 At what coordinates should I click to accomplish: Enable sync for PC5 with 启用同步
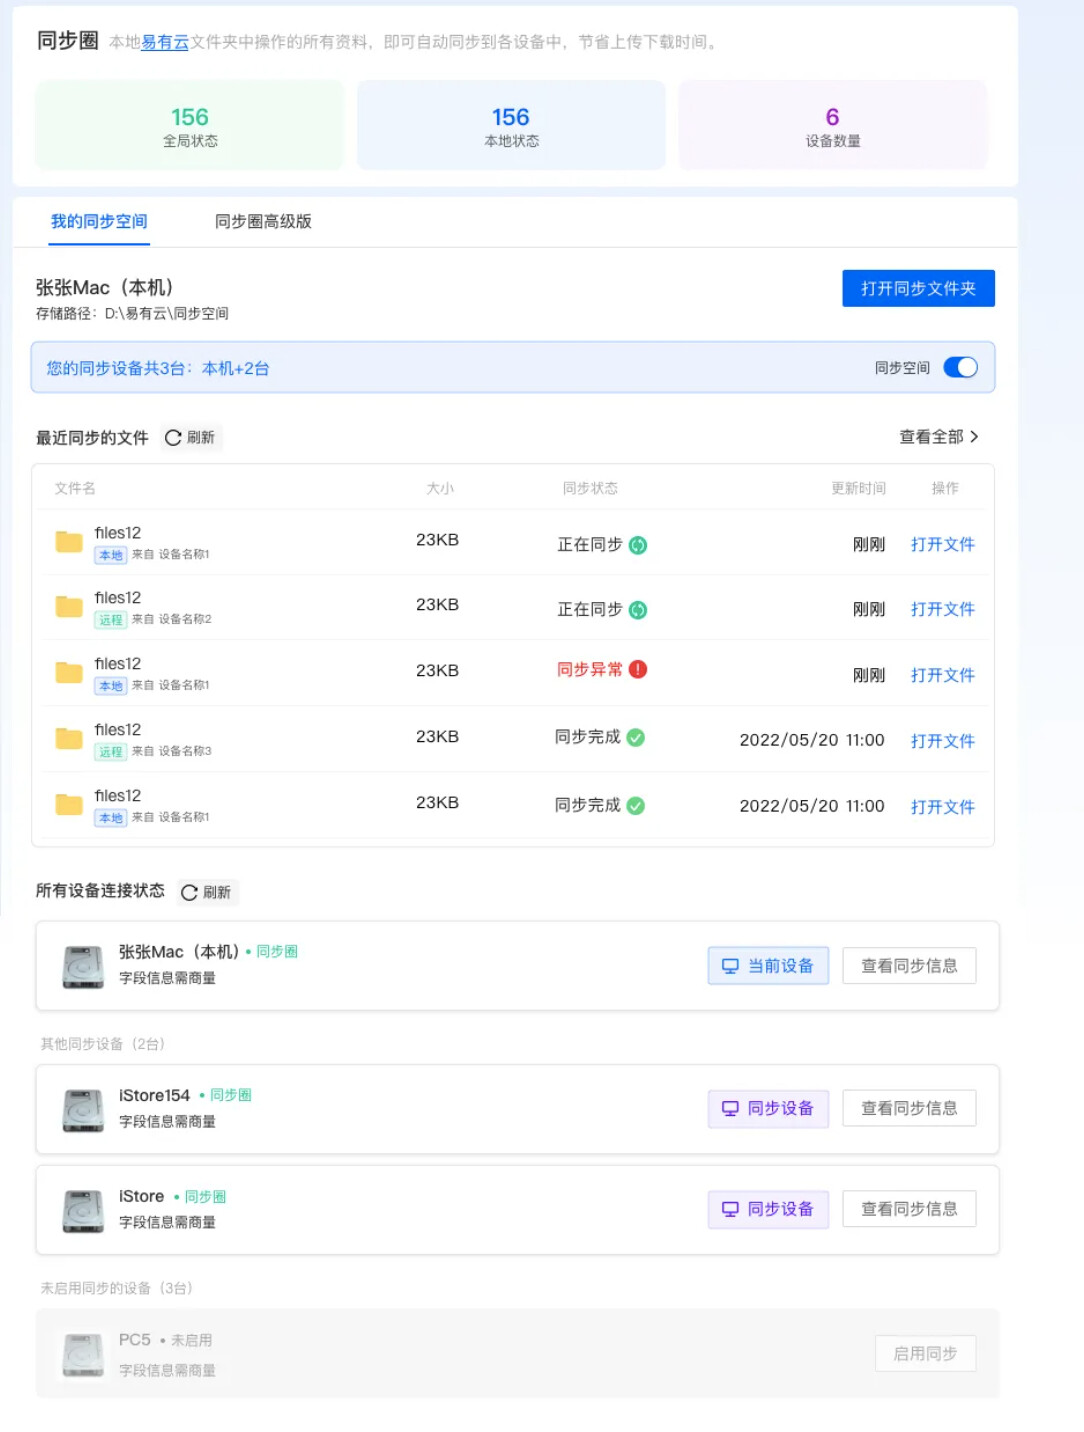click(925, 1353)
